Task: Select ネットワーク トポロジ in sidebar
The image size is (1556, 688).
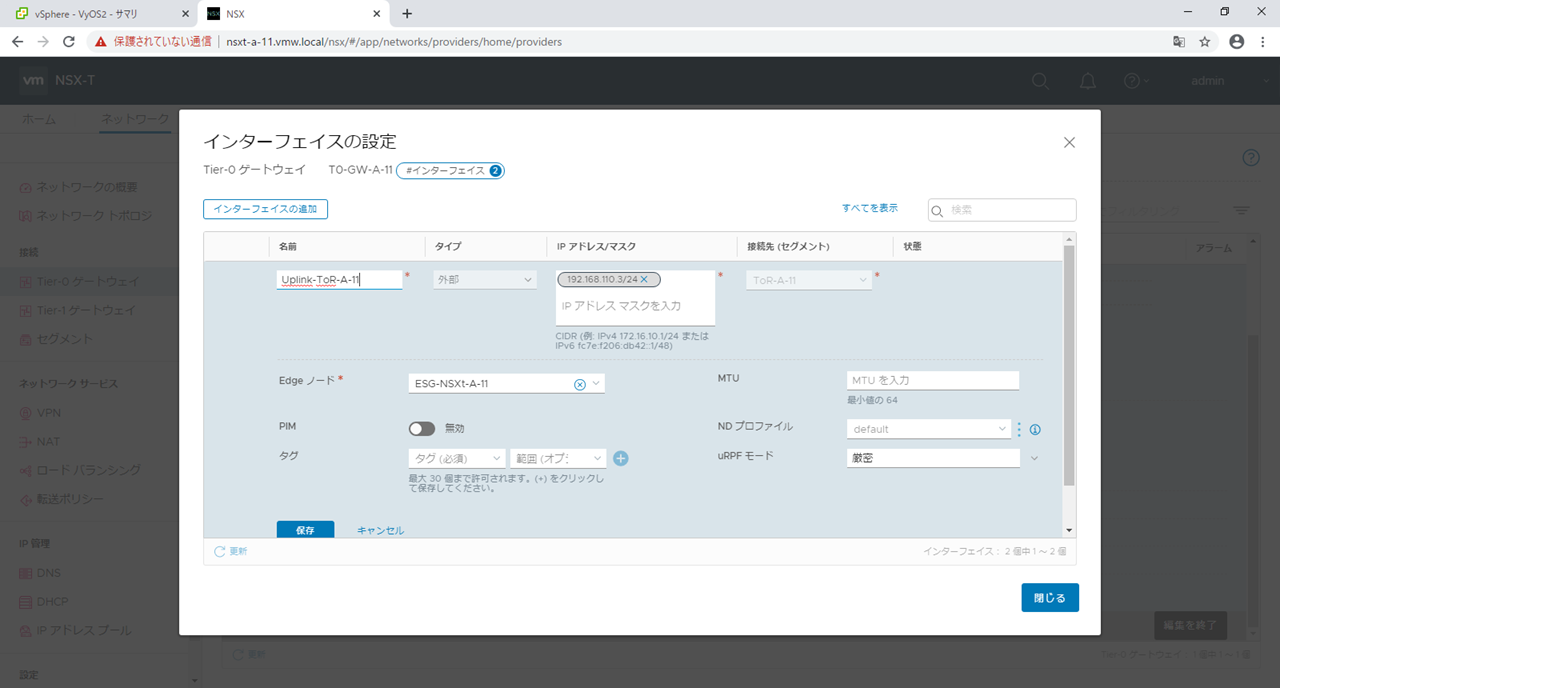Action: click(94, 216)
